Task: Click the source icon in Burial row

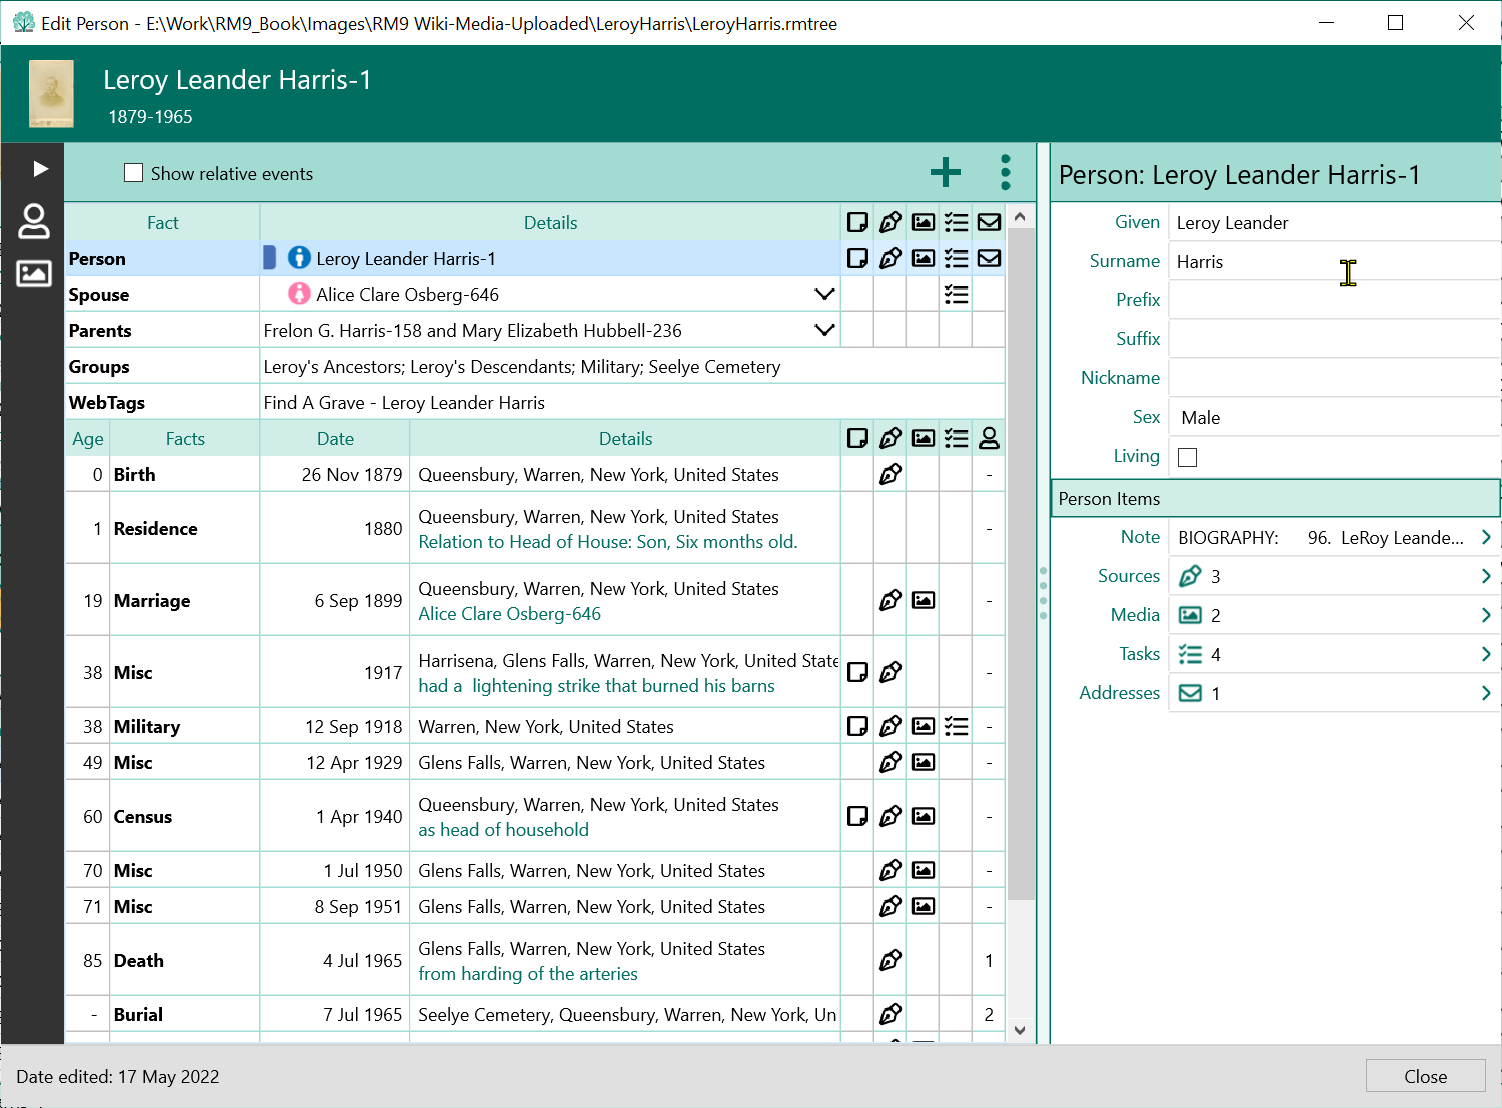Action: tap(890, 1014)
